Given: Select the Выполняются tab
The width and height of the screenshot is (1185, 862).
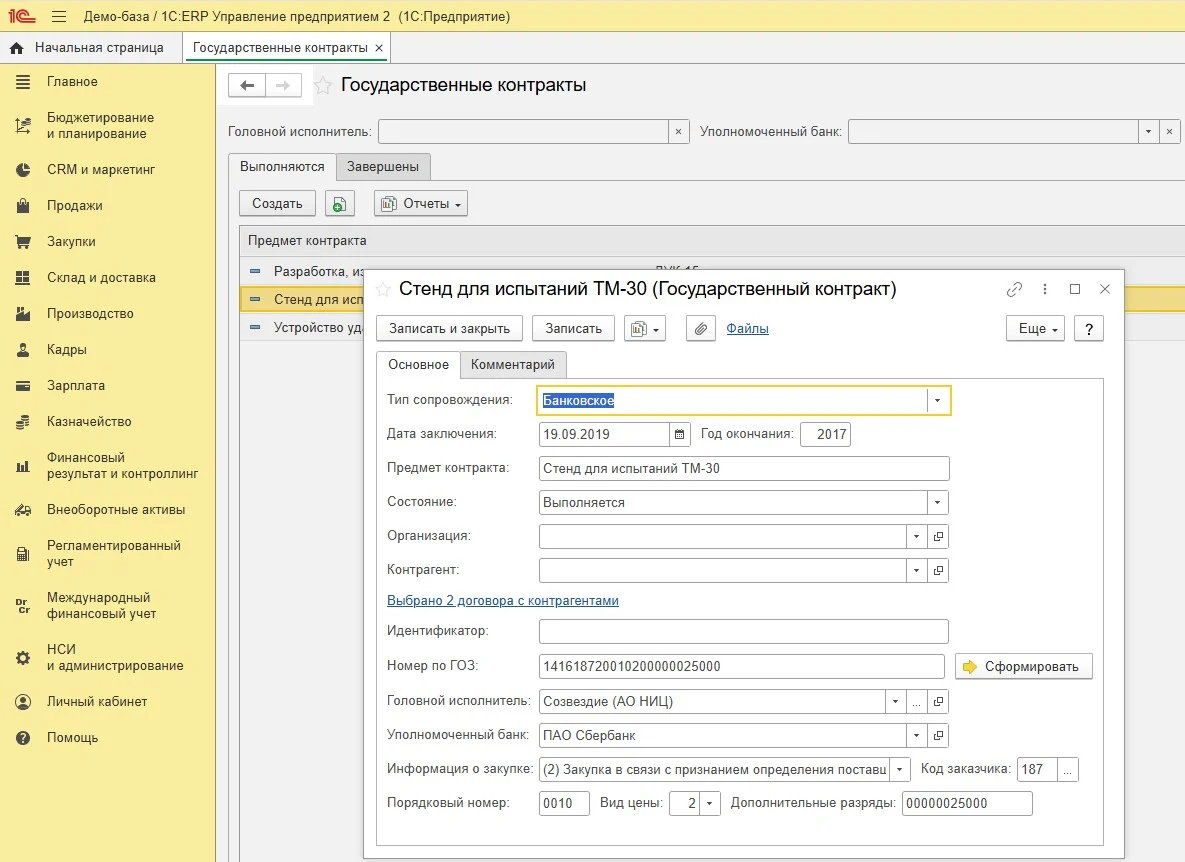Looking at the screenshot, I should pos(282,167).
